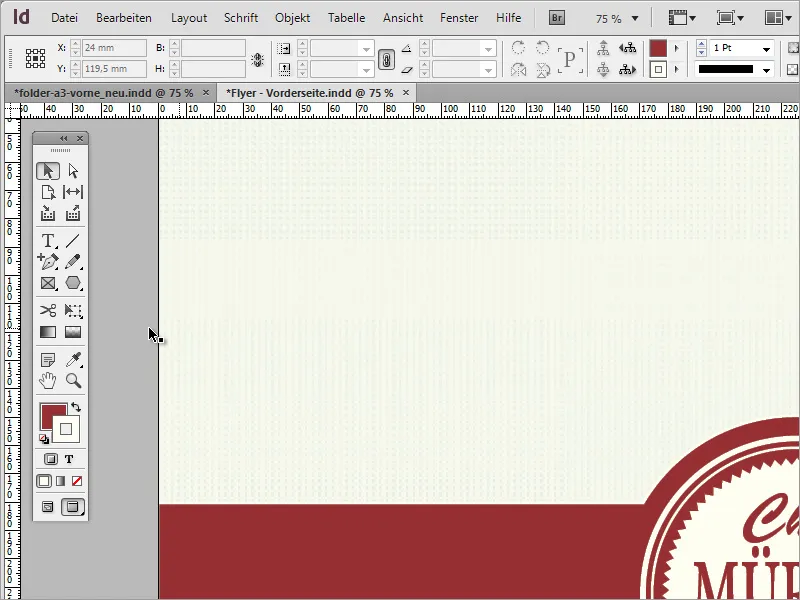Select the Line tool
800x600 pixels.
click(73, 240)
